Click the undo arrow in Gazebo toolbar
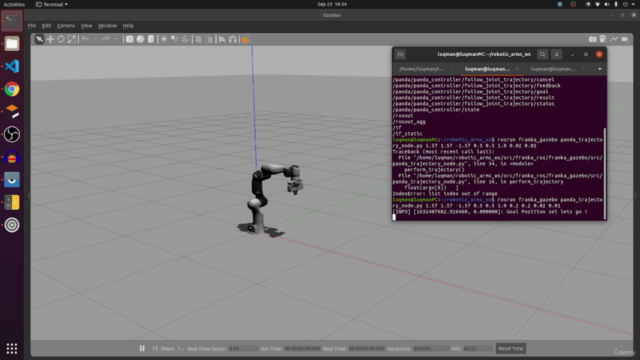Screen dimensions: 640x360 [85, 39]
